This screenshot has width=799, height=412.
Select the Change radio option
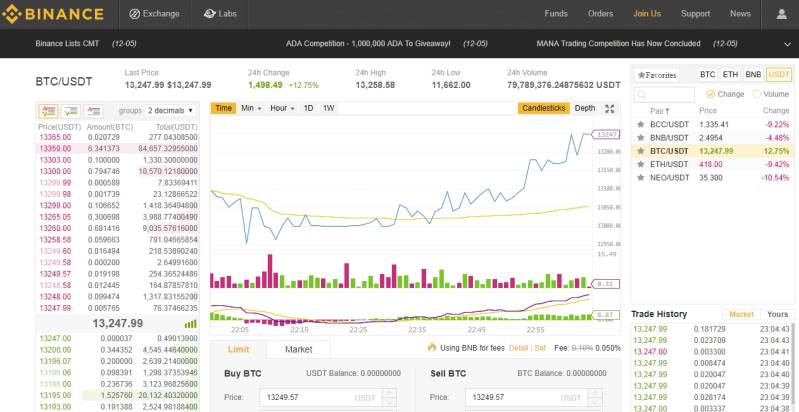pos(710,94)
